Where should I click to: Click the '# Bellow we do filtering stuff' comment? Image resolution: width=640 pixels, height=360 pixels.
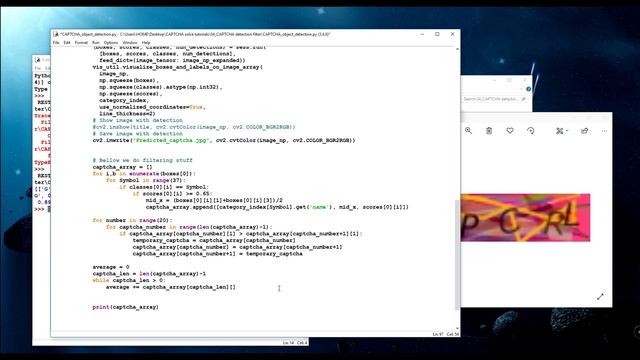(142, 160)
